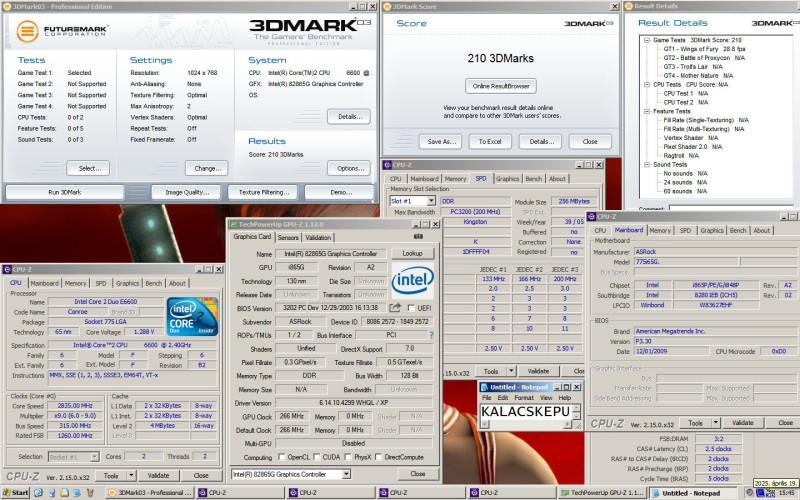The width and height of the screenshot is (800, 500).
Task: Switch to TechPowerUp GPU-Z via taskbar button
Action: click(x=603, y=493)
